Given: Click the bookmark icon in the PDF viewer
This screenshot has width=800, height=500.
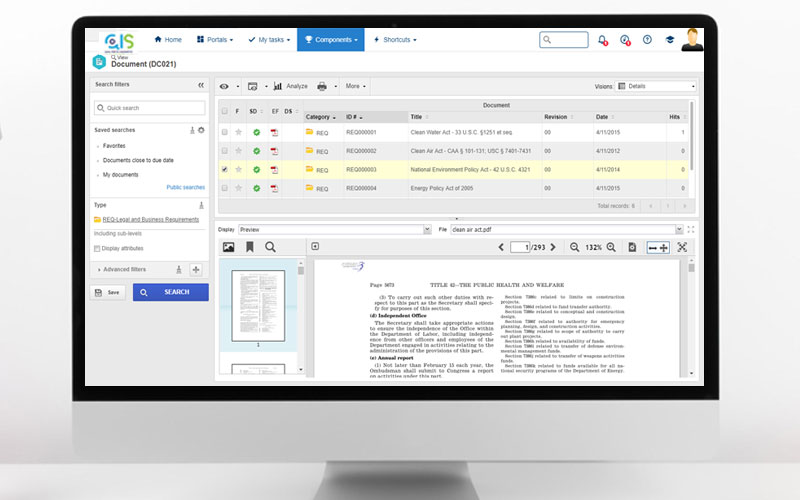Looking at the screenshot, I should tap(249, 247).
